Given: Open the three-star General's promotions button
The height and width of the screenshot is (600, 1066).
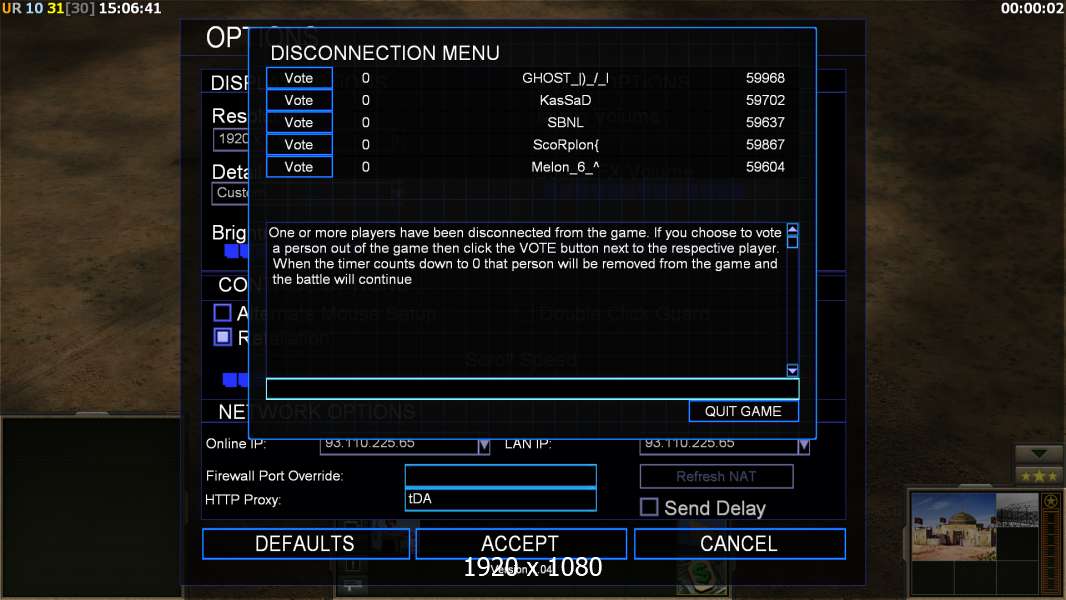Looking at the screenshot, I should tap(1039, 476).
